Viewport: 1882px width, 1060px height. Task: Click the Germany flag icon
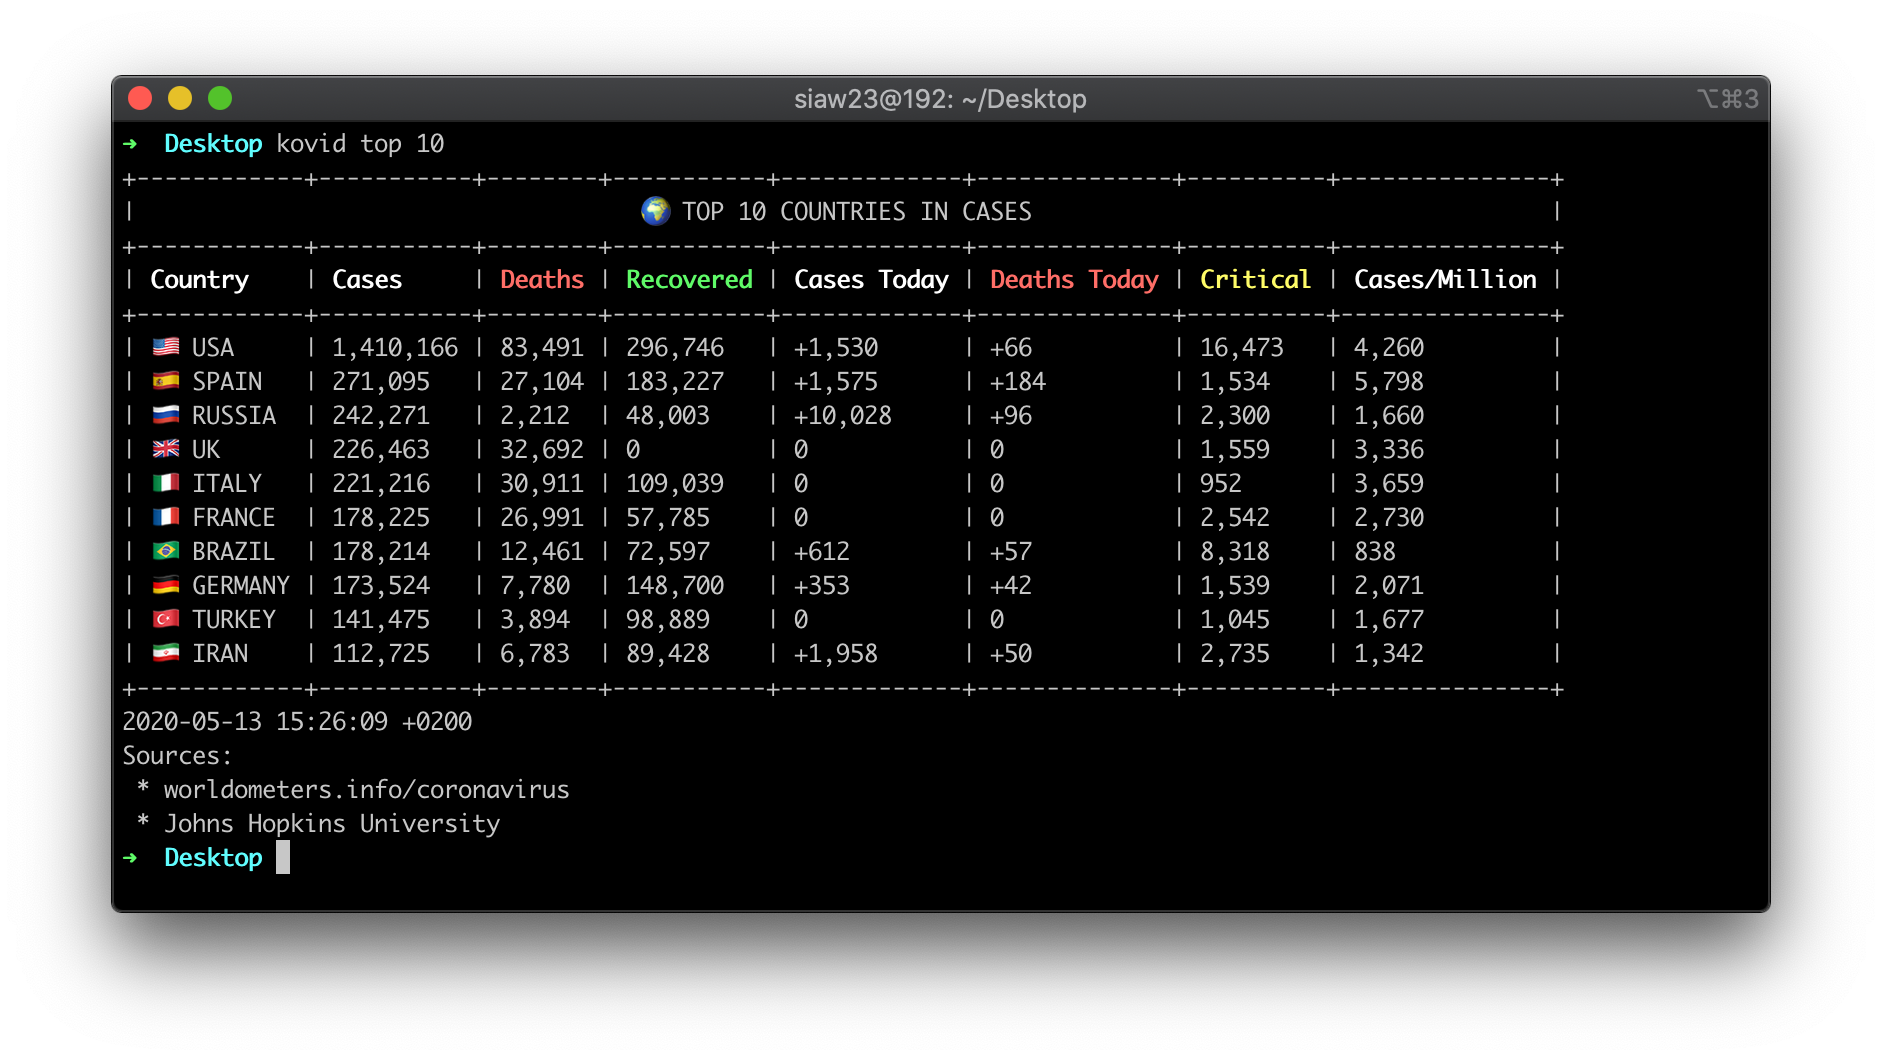click(166, 585)
